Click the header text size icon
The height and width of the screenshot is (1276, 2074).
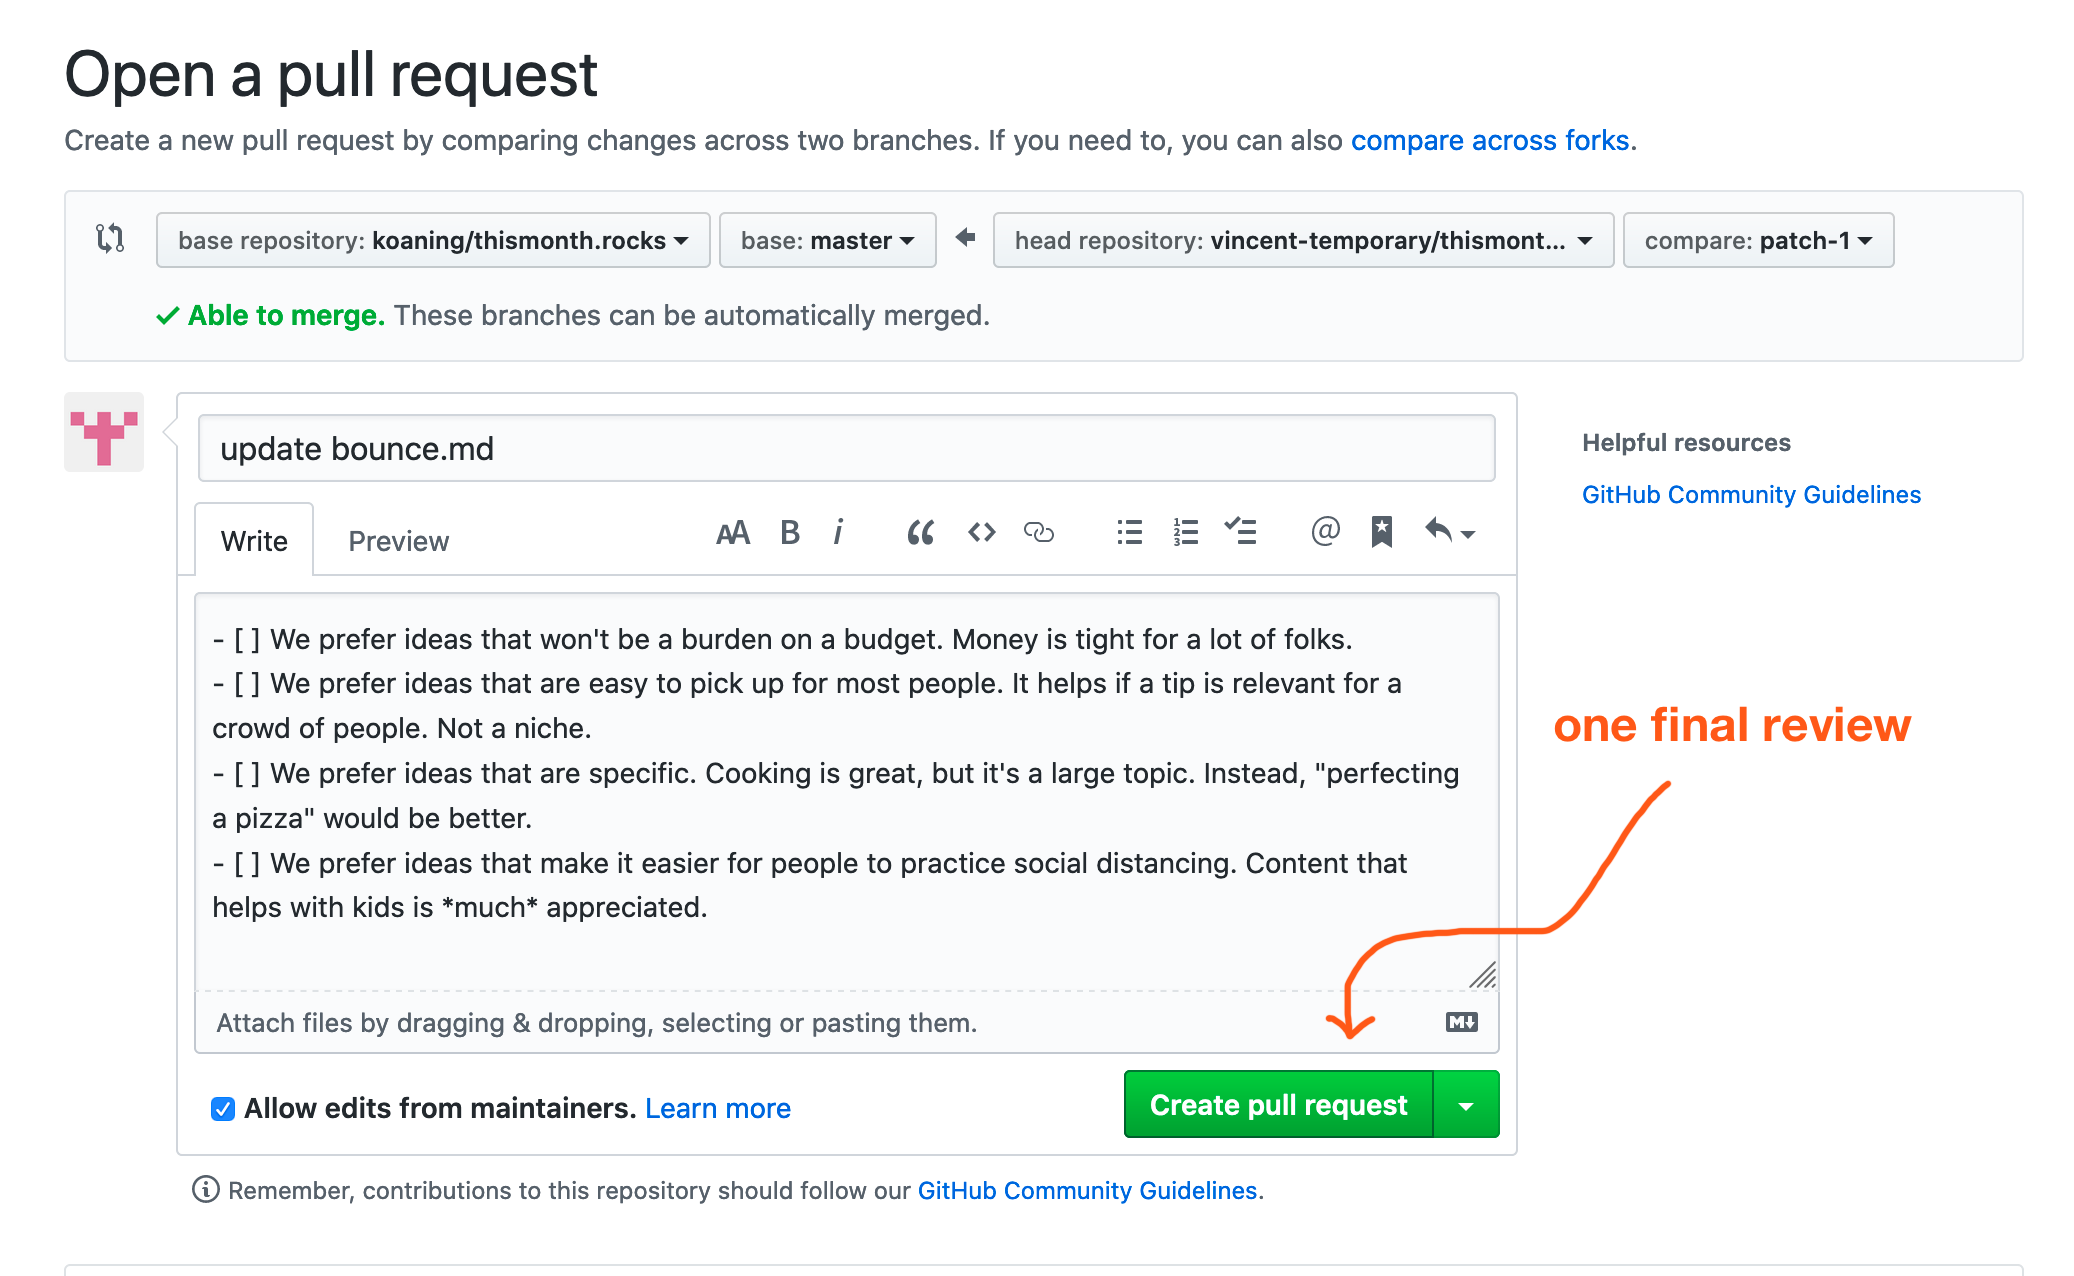tap(733, 533)
